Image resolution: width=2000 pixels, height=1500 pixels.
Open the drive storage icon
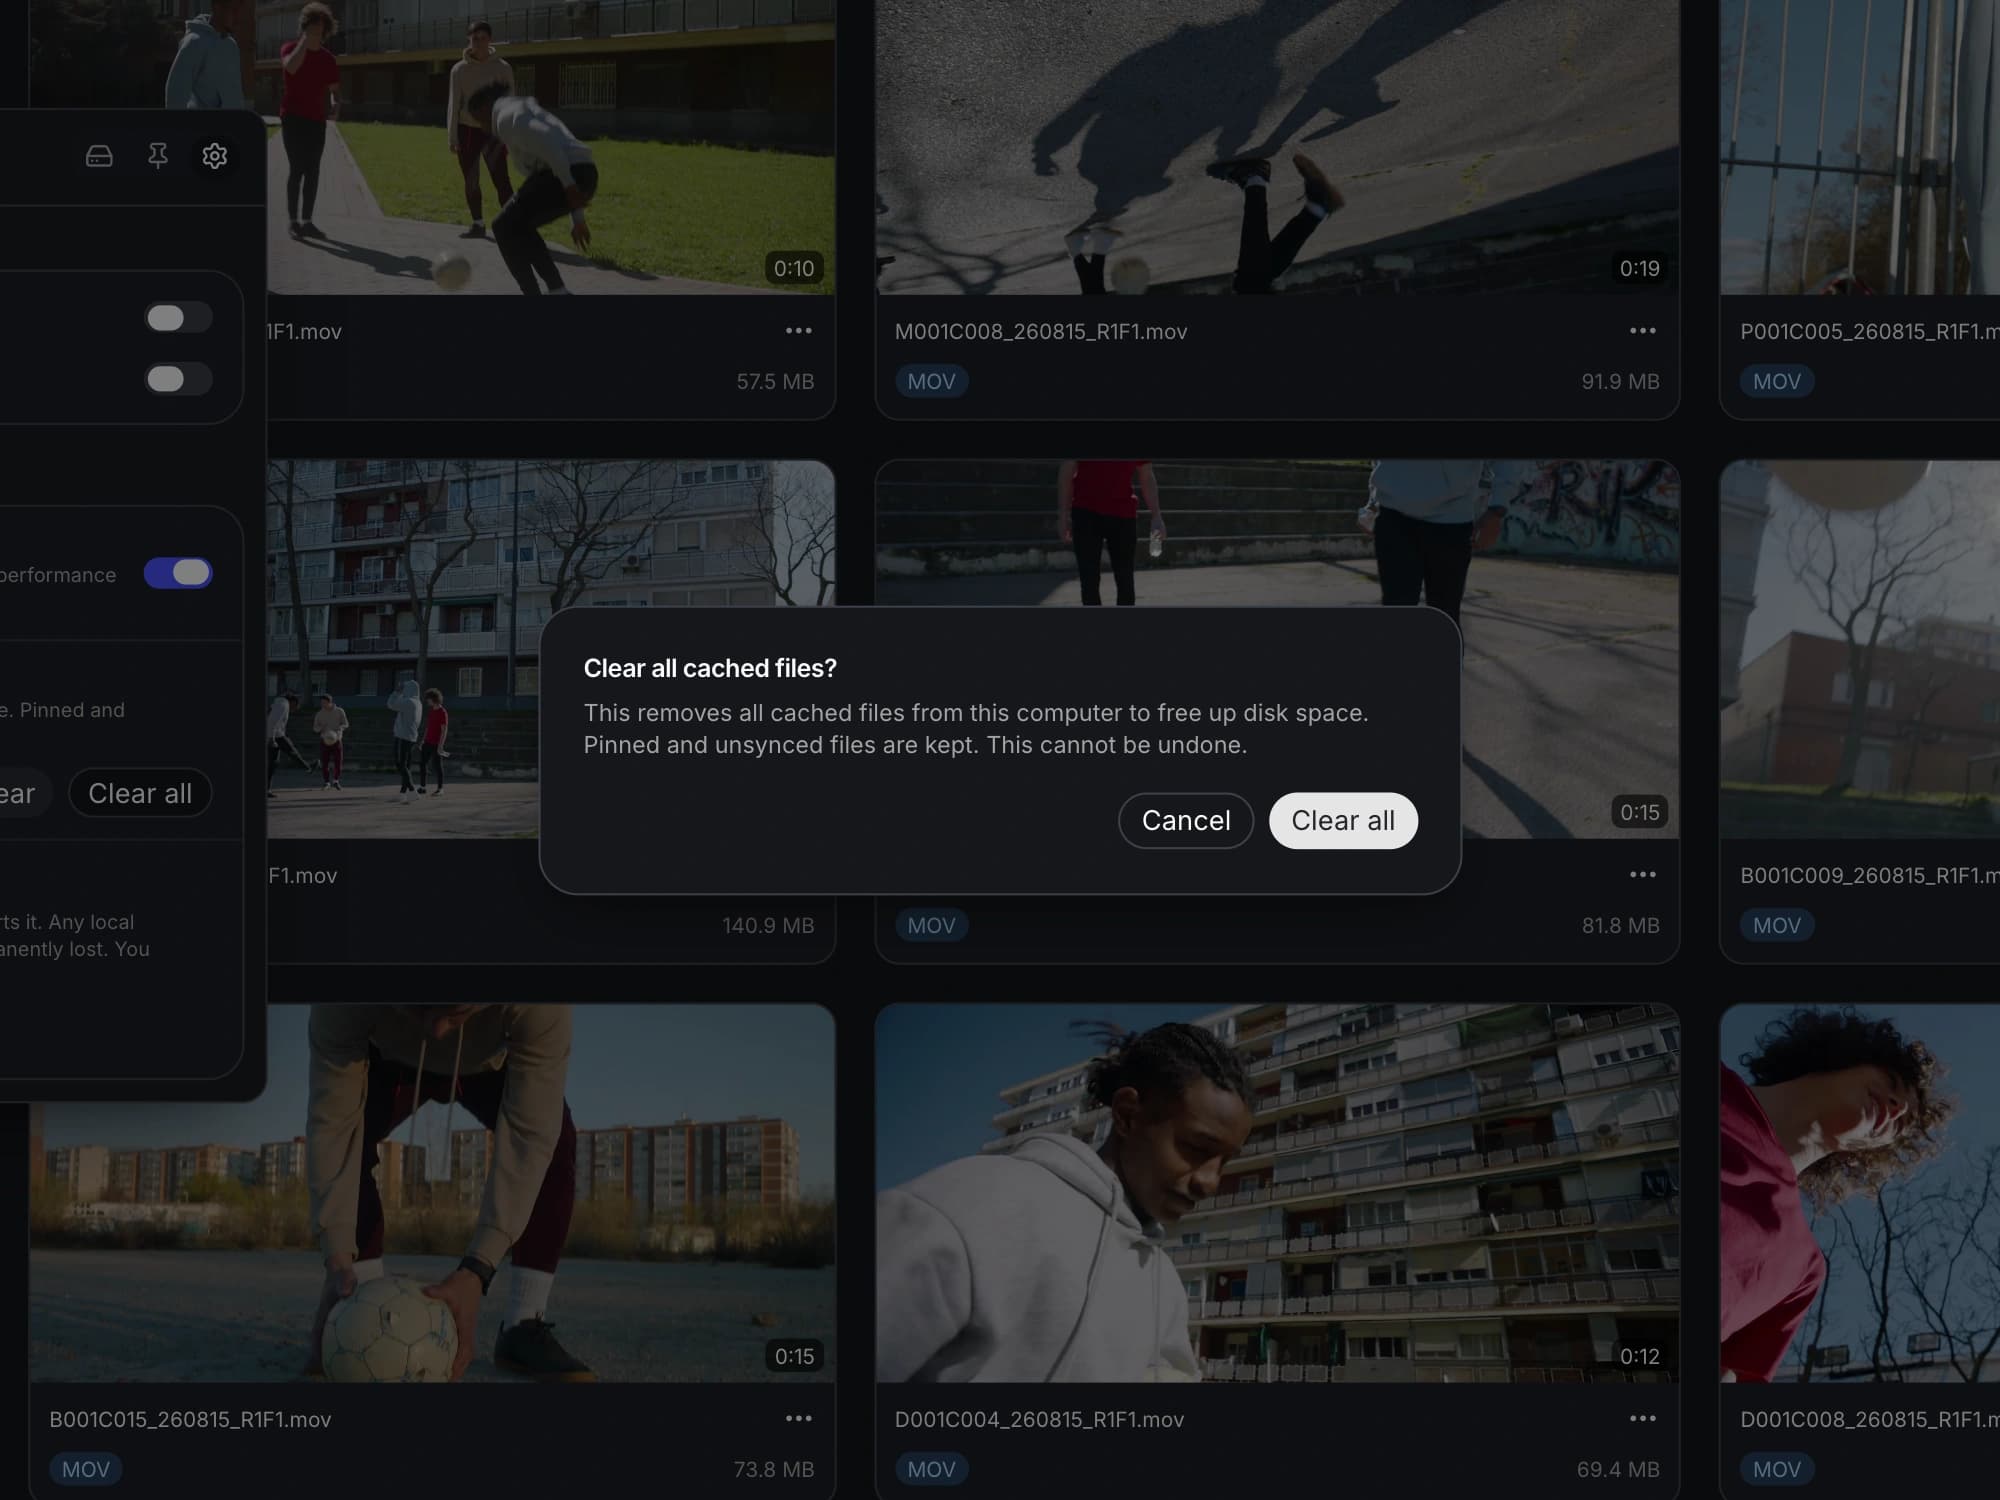99,156
